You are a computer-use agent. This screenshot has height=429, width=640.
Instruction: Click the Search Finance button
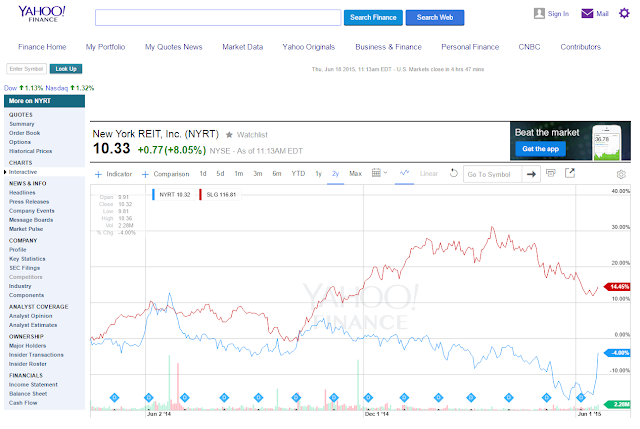tap(373, 18)
